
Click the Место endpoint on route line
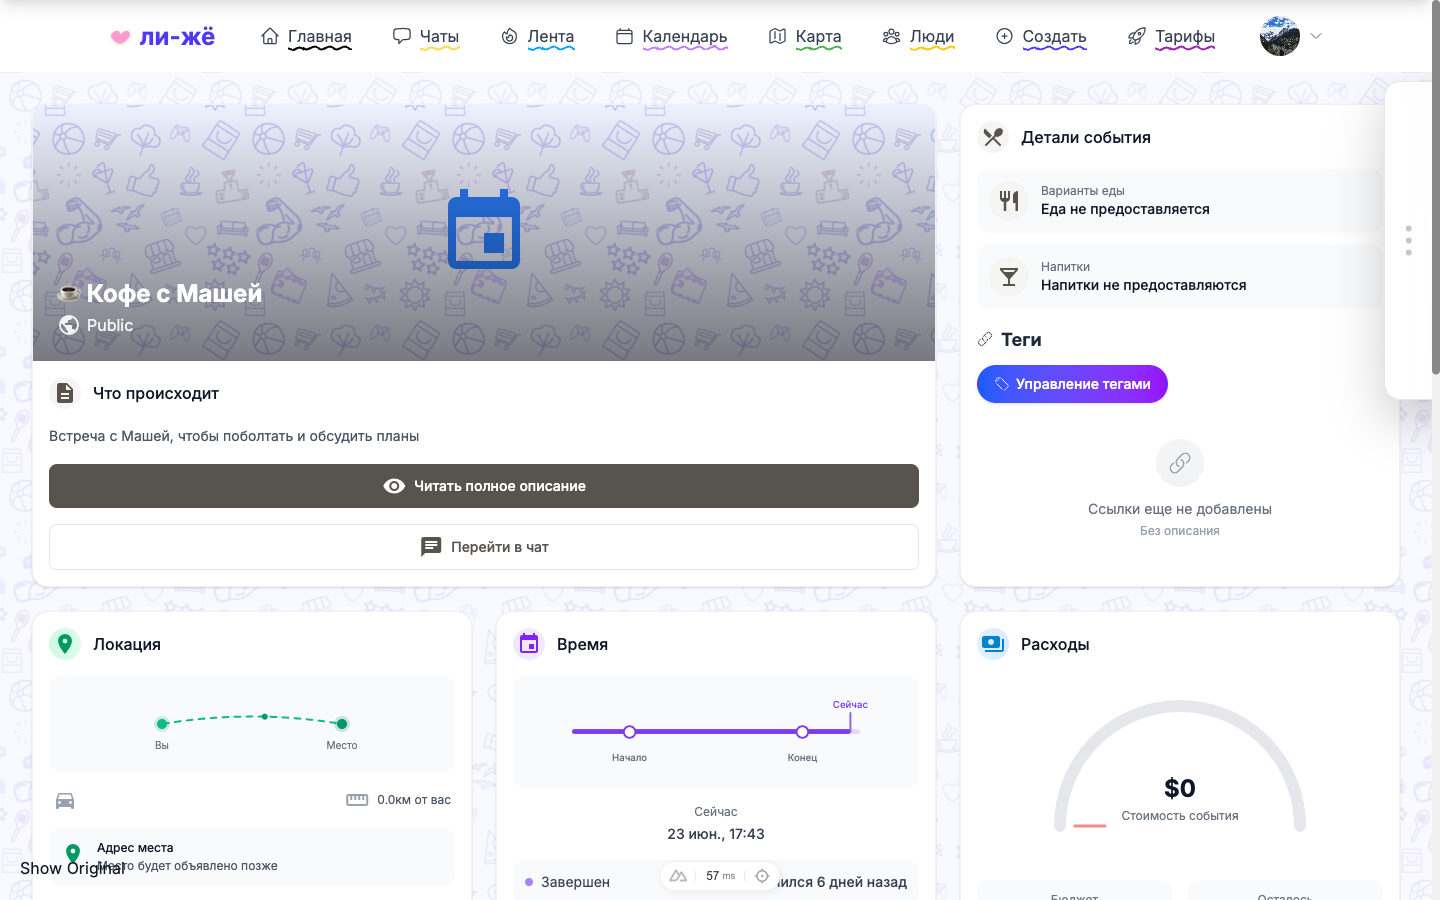(x=342, y=724)
